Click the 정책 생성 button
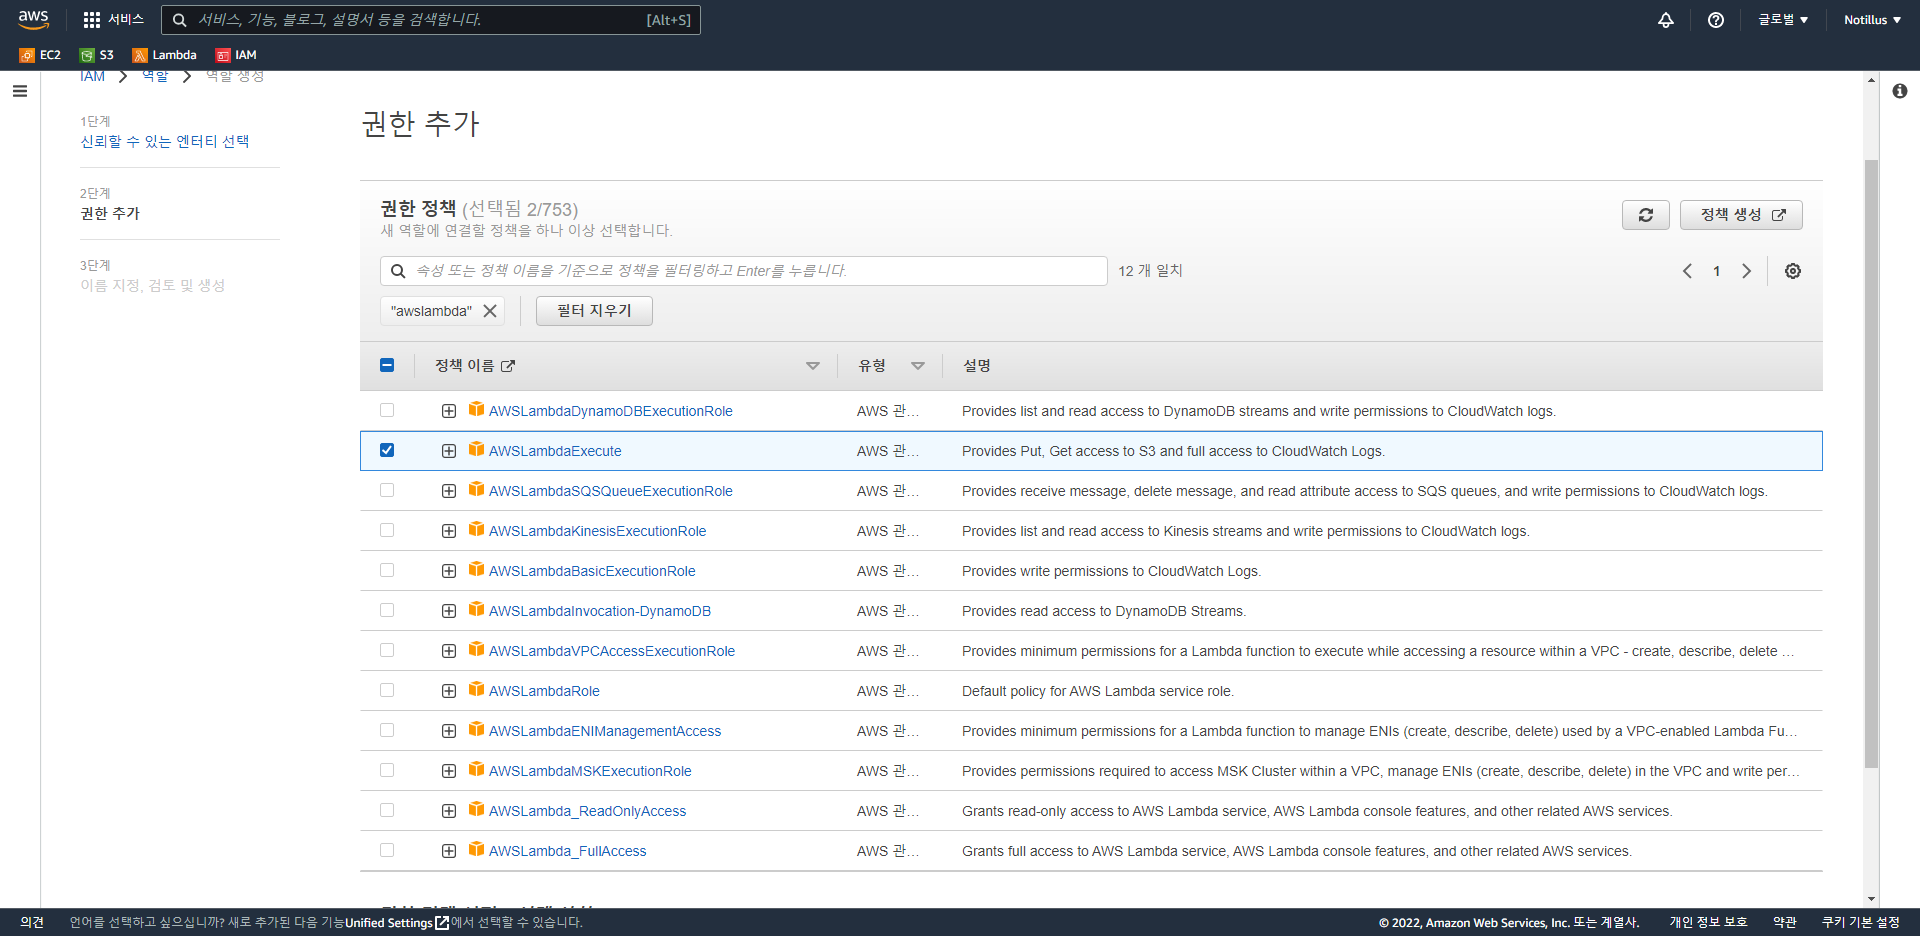 click(x=1741, y=215)
